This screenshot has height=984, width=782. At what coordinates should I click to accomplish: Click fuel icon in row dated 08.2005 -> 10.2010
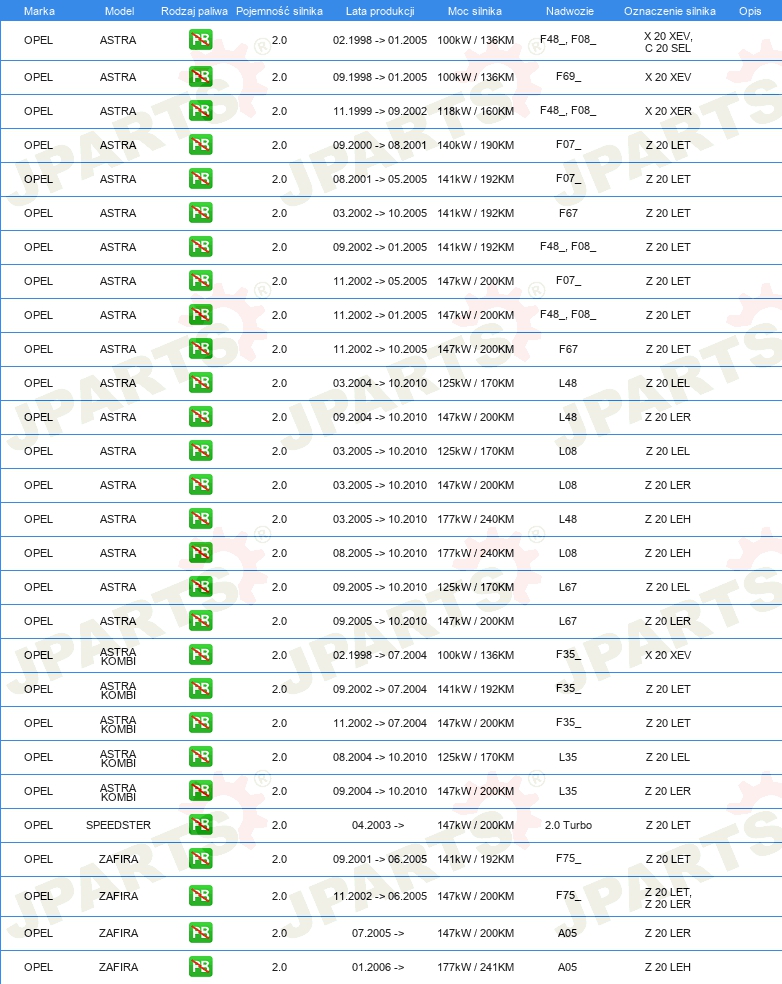(x=201, y=552)
